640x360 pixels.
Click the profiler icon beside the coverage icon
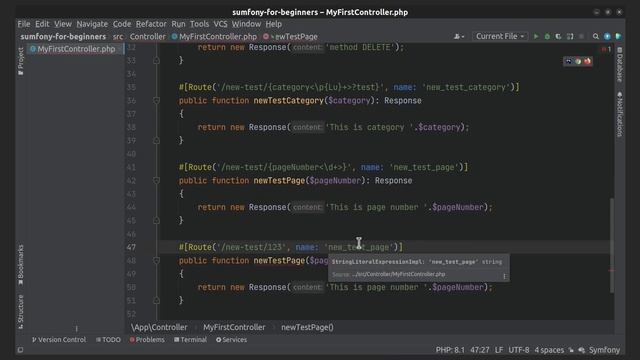coord(570,36)
